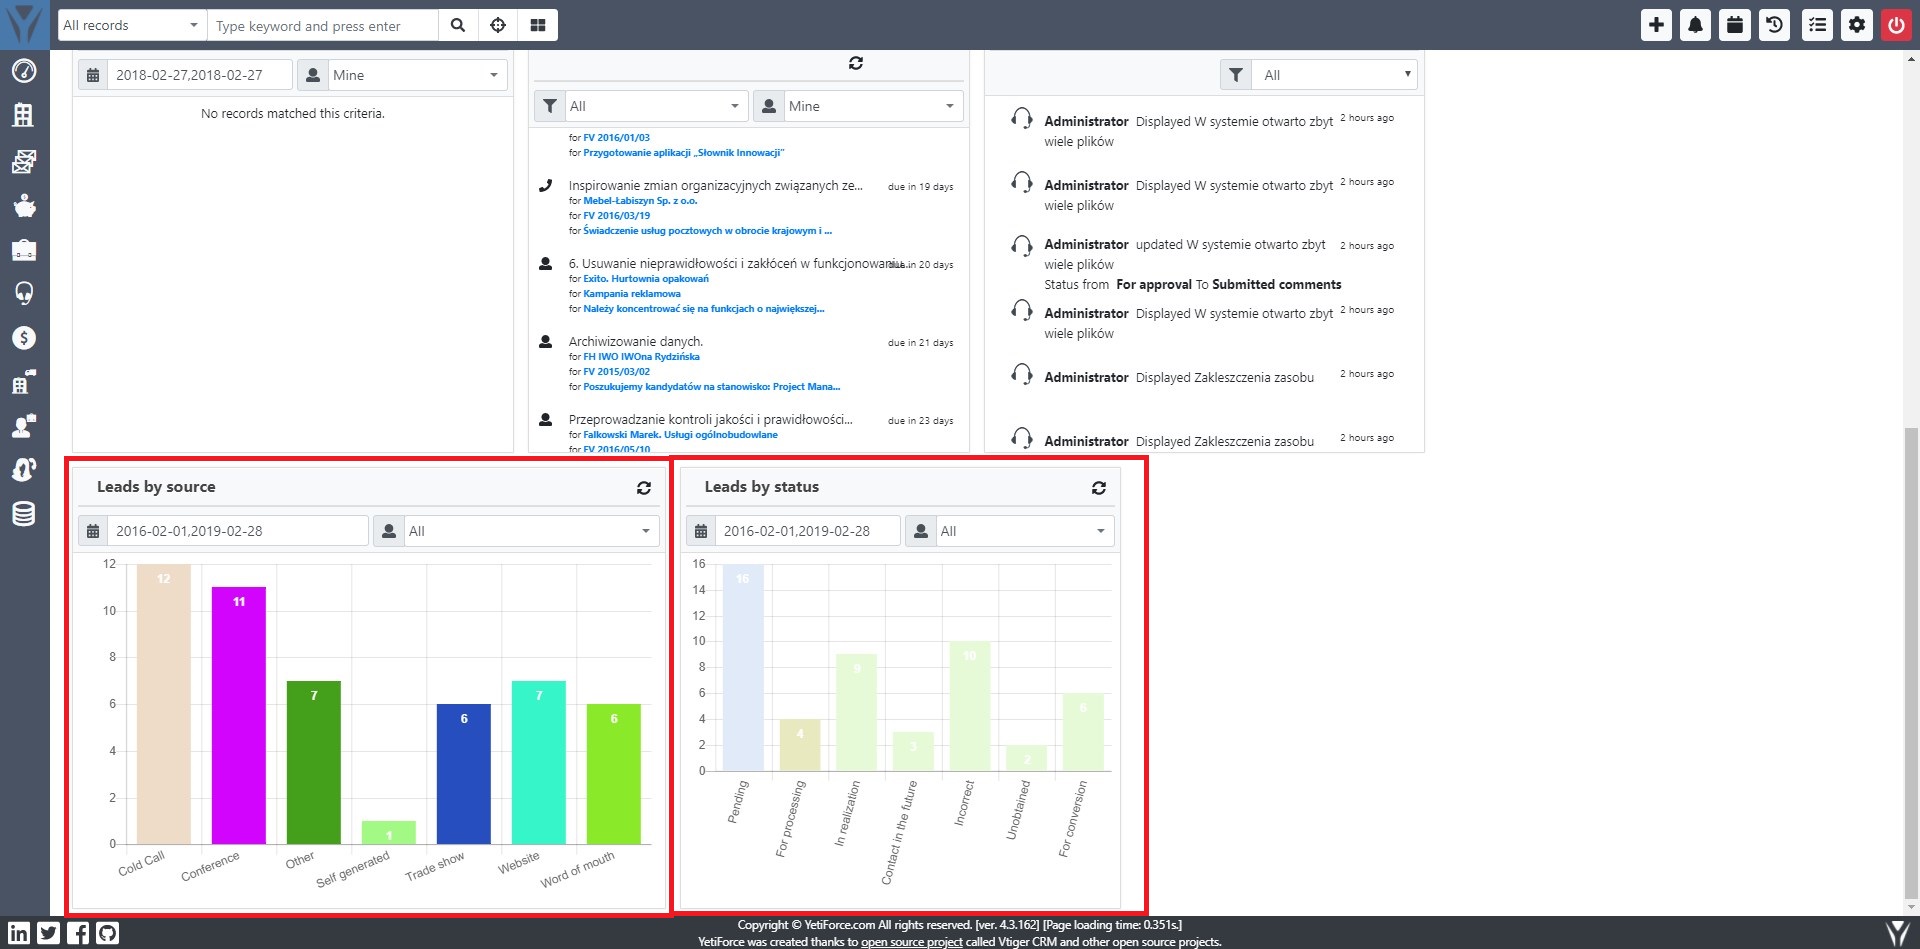Open the calendar icon in top bar

click(x=1735, y=25)
